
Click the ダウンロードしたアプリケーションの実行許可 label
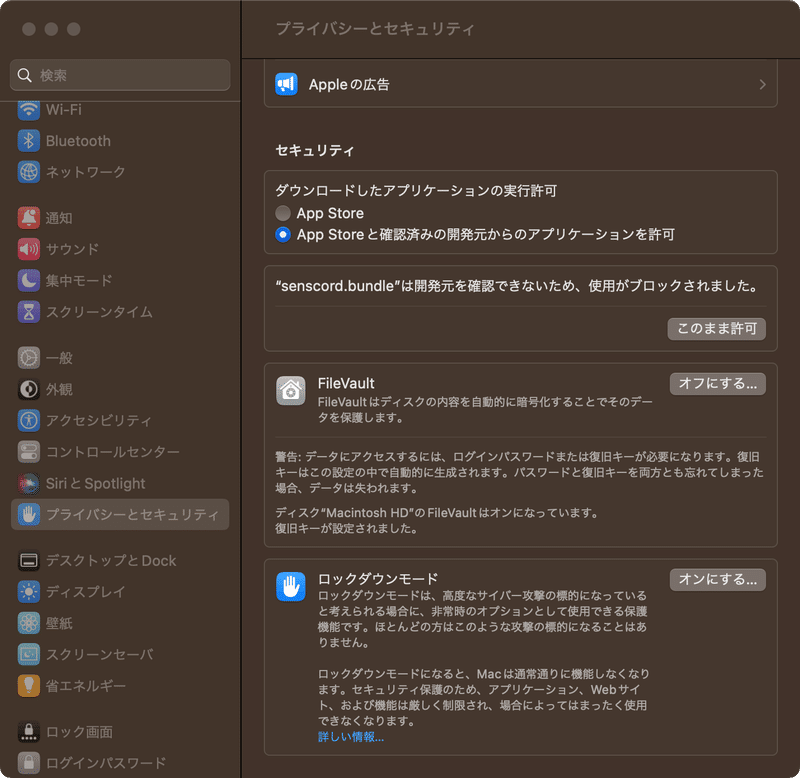[x=416, y=191]
